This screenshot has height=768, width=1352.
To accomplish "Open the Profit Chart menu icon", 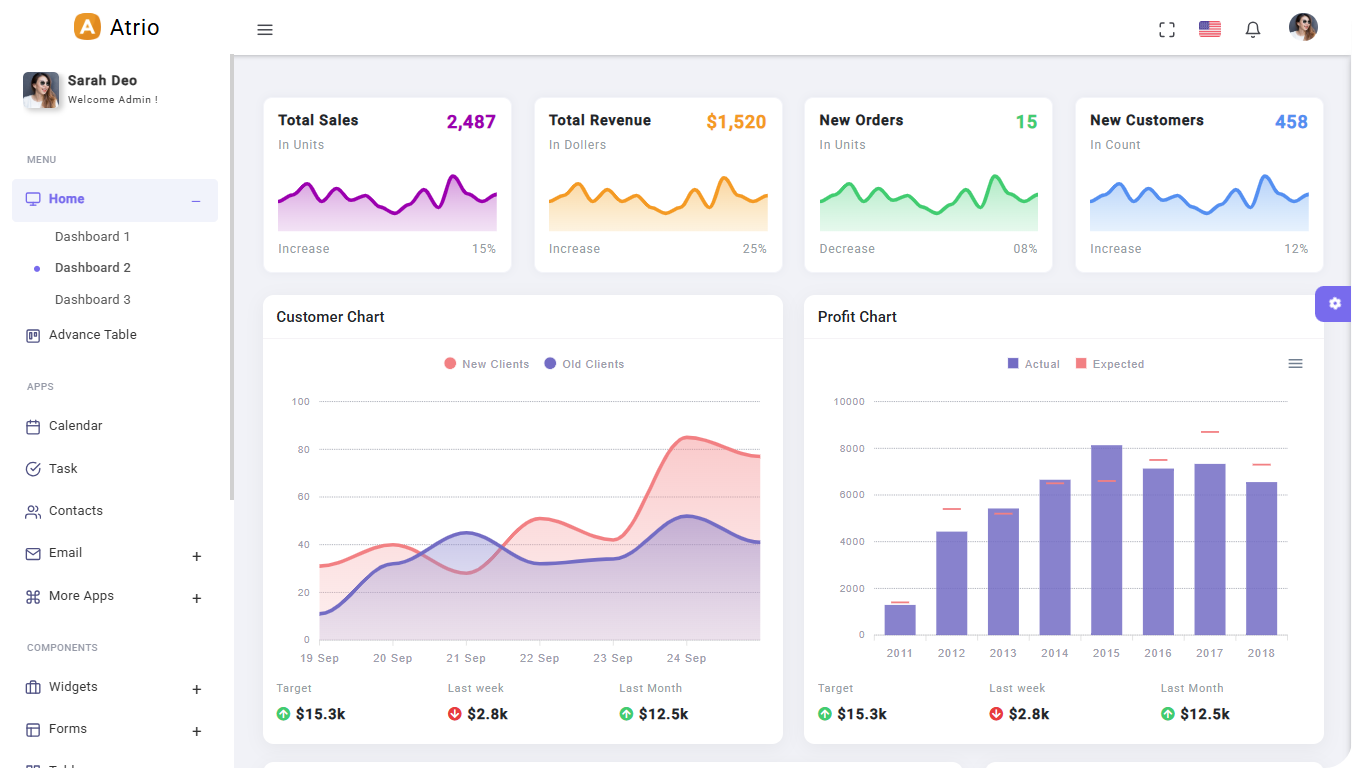I will click(1295, 364).
